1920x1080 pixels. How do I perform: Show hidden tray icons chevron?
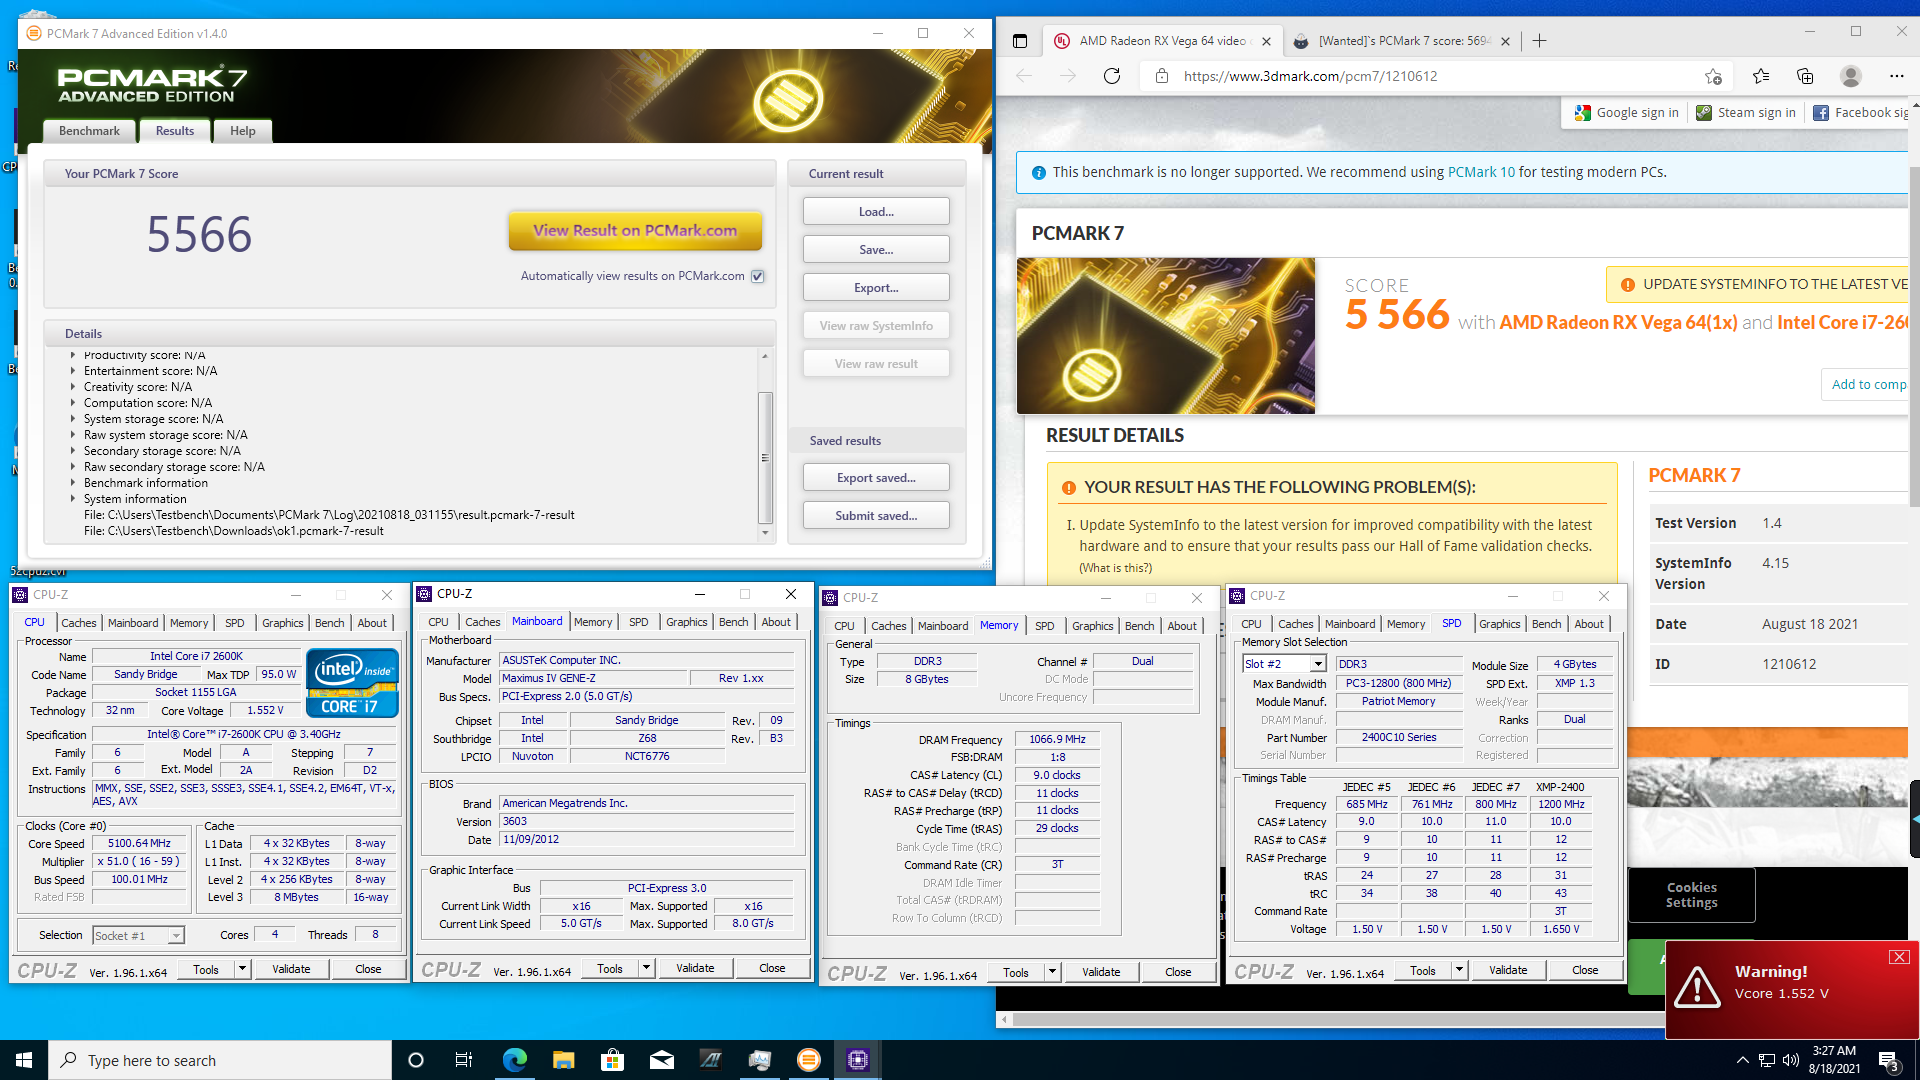coord(1742,1060)
